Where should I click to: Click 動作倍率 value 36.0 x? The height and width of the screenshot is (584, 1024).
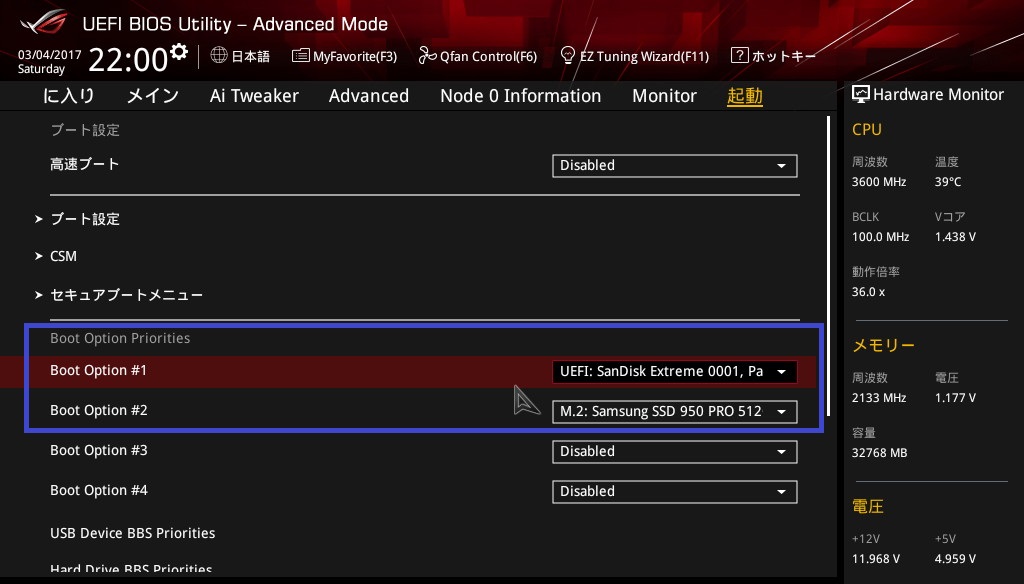click(869, 291)
